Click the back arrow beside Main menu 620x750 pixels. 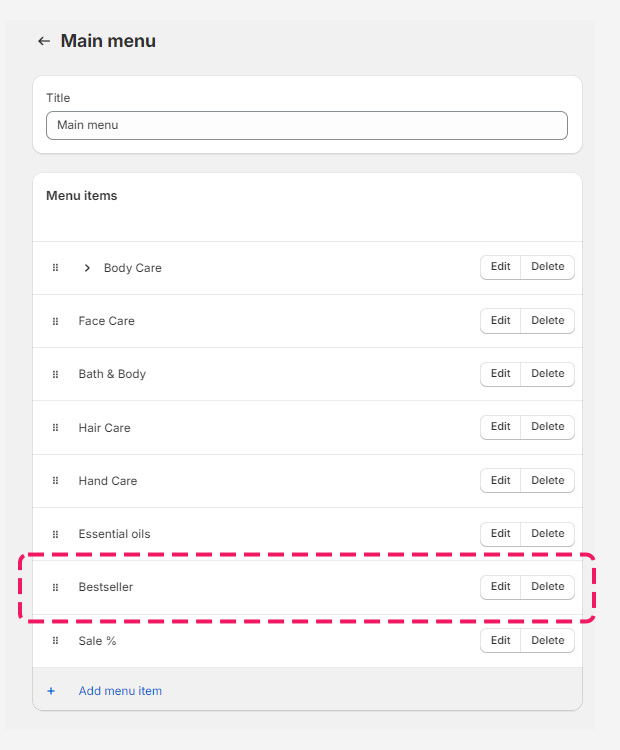point(43,41)
